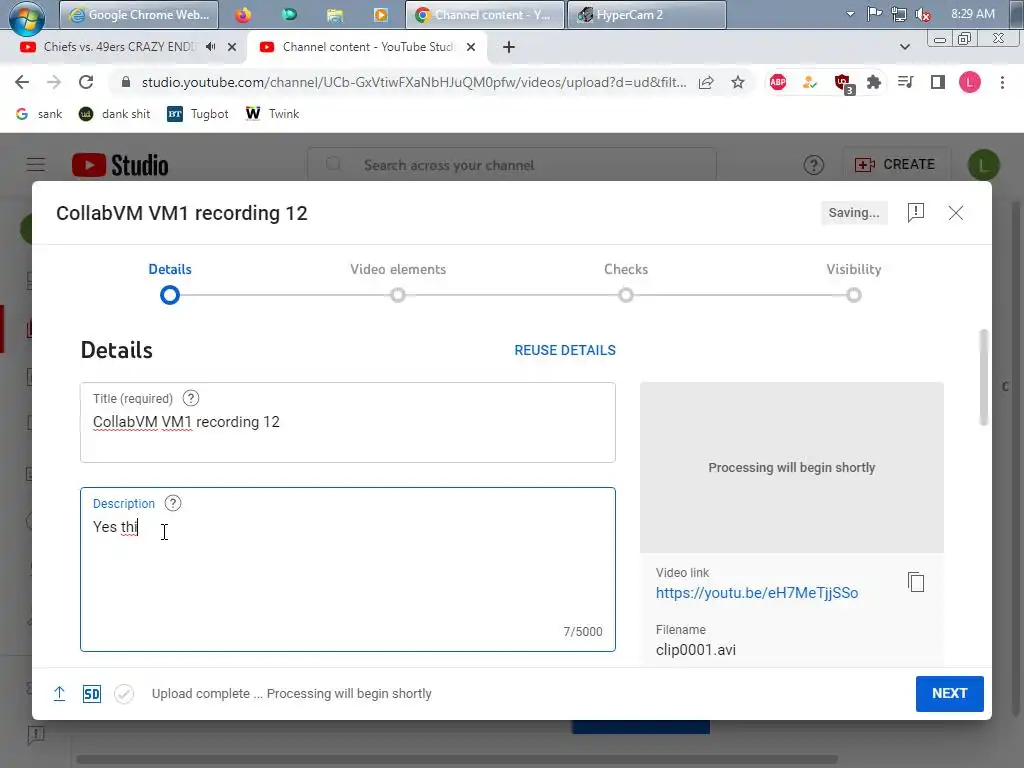Open YouTube Studio help icon
The height and width of the screenshot is (768, 1024).
814,165
